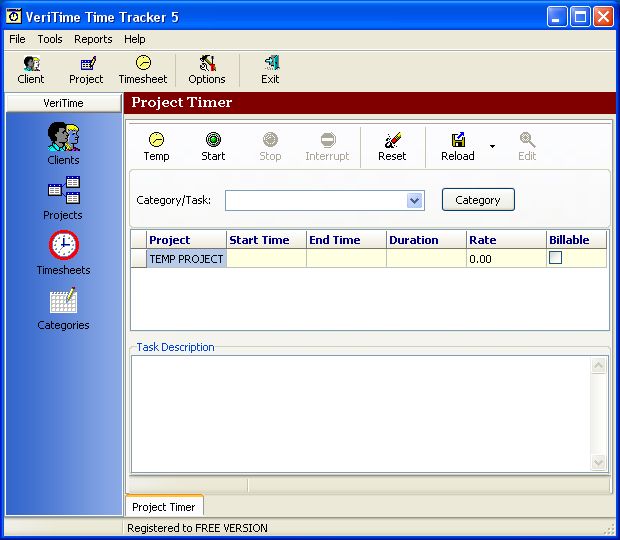
Task: Click the End Time column header
Action: 346,240
